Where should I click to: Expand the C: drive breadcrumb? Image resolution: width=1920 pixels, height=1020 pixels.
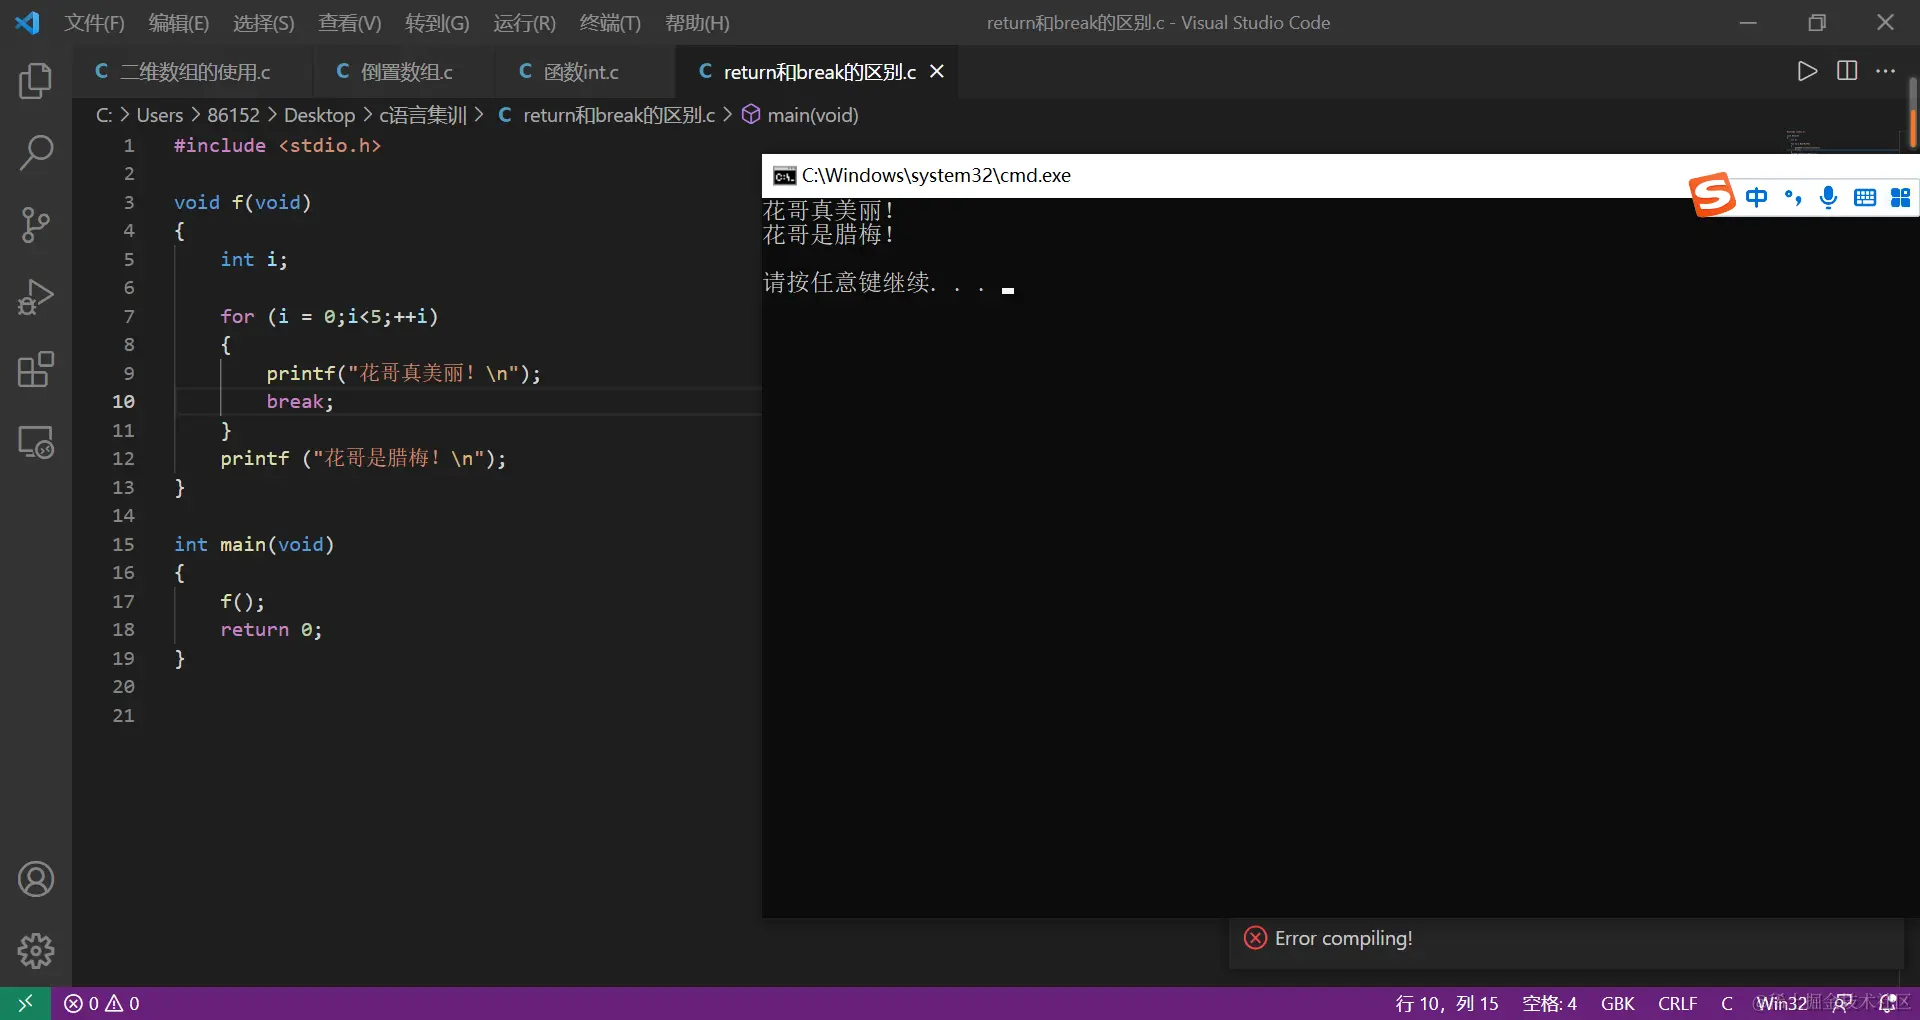tap(104, 115)
